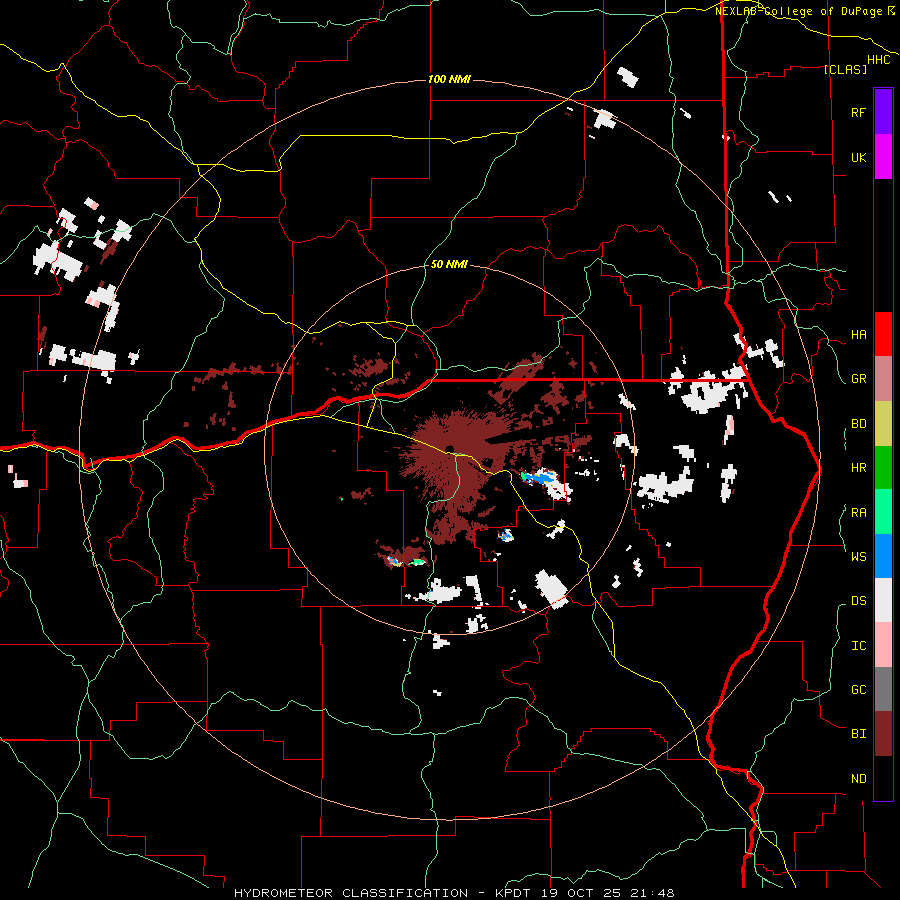This screenshot has width=900, height=900.
Task: Click the DS legend label
Action: point(858,600)
